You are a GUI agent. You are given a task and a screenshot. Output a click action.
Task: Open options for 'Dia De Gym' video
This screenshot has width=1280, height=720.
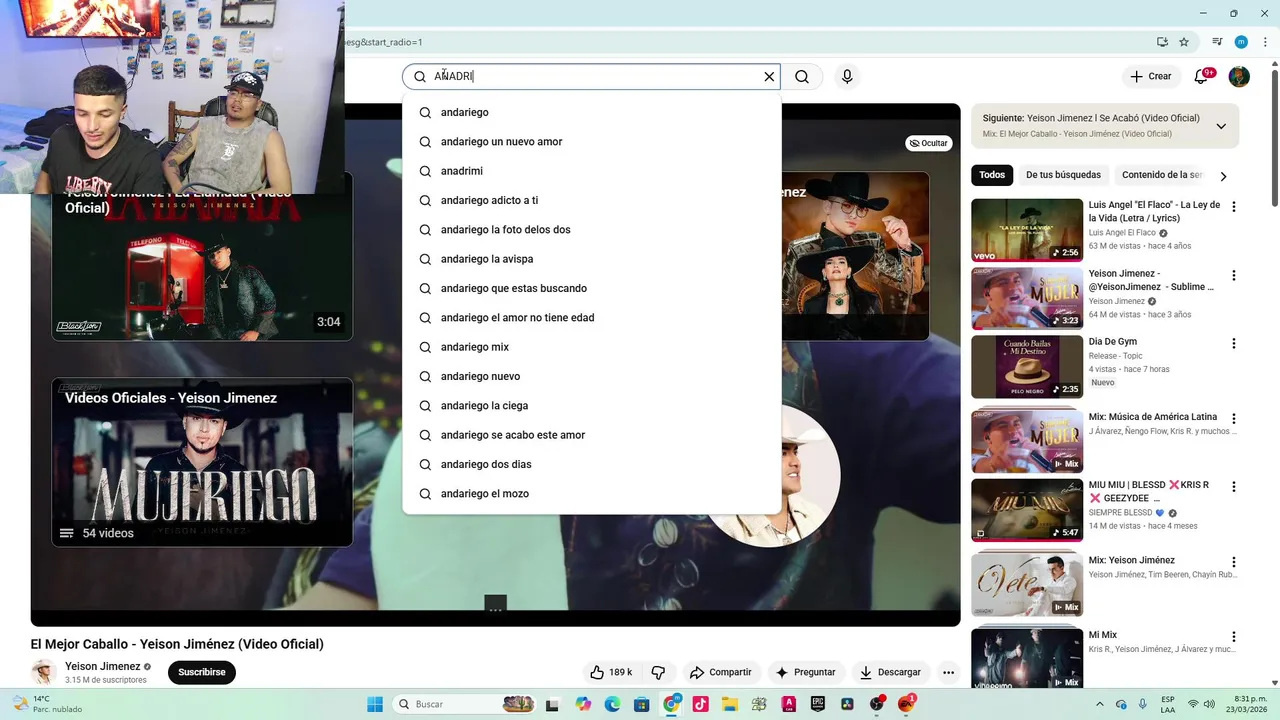pyautogui.click(x=1234, y=343)
